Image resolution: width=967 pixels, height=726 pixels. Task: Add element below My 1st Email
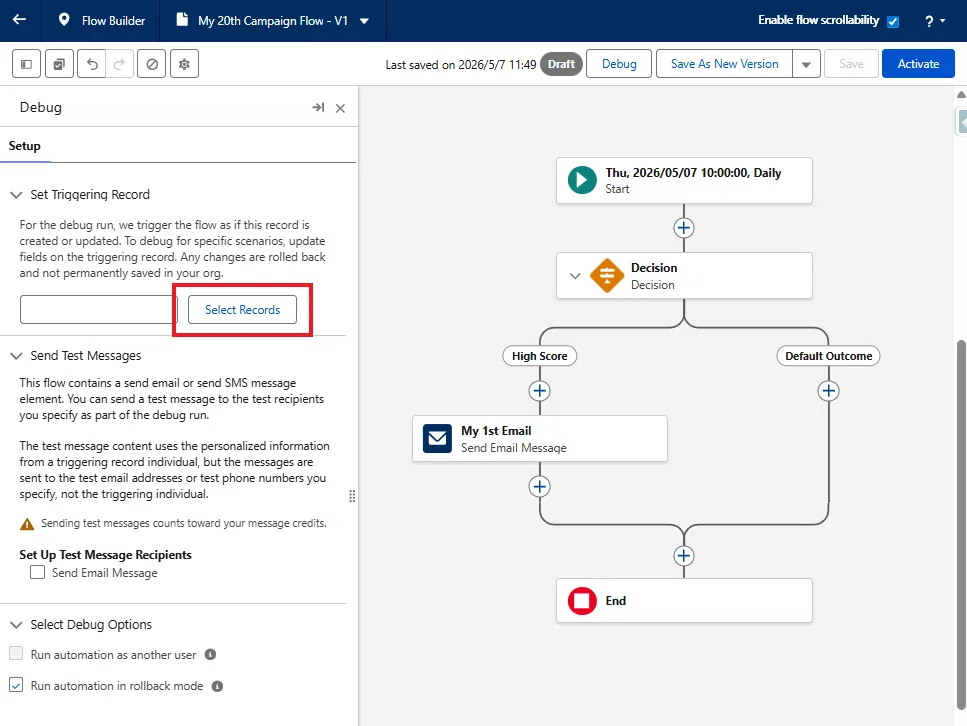(540, 487)
